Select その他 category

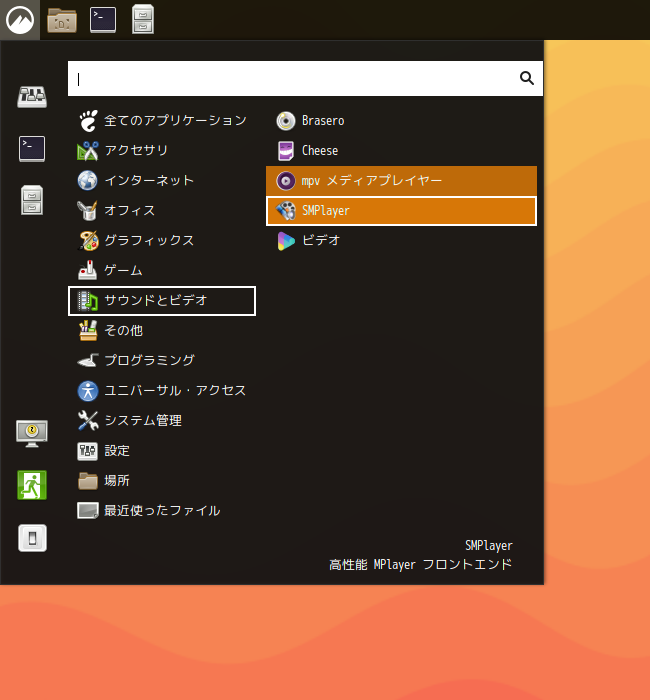pyautogui.click(x=162, y=331)
